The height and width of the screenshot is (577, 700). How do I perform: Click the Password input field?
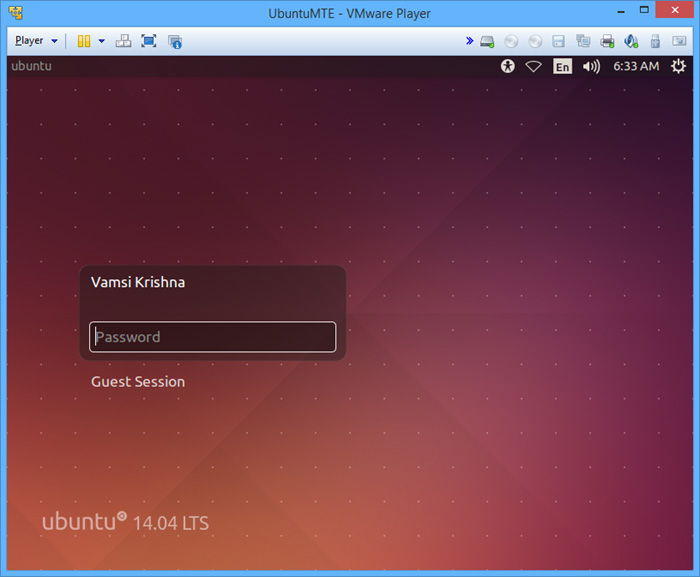[x=212, y=337]
